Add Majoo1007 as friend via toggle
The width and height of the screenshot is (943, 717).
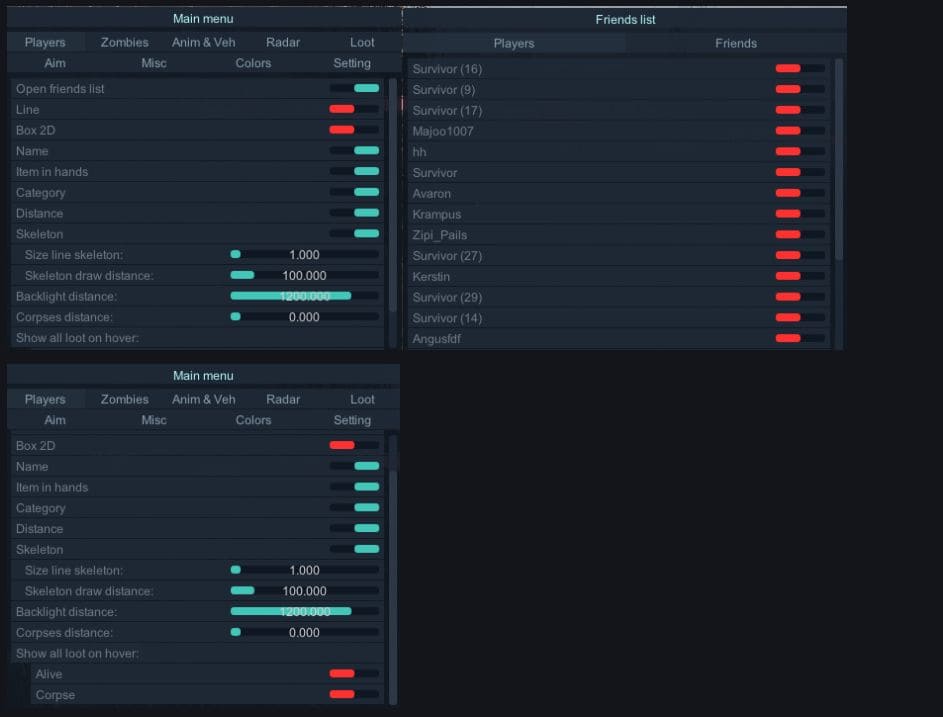click(x=800, y=131)
